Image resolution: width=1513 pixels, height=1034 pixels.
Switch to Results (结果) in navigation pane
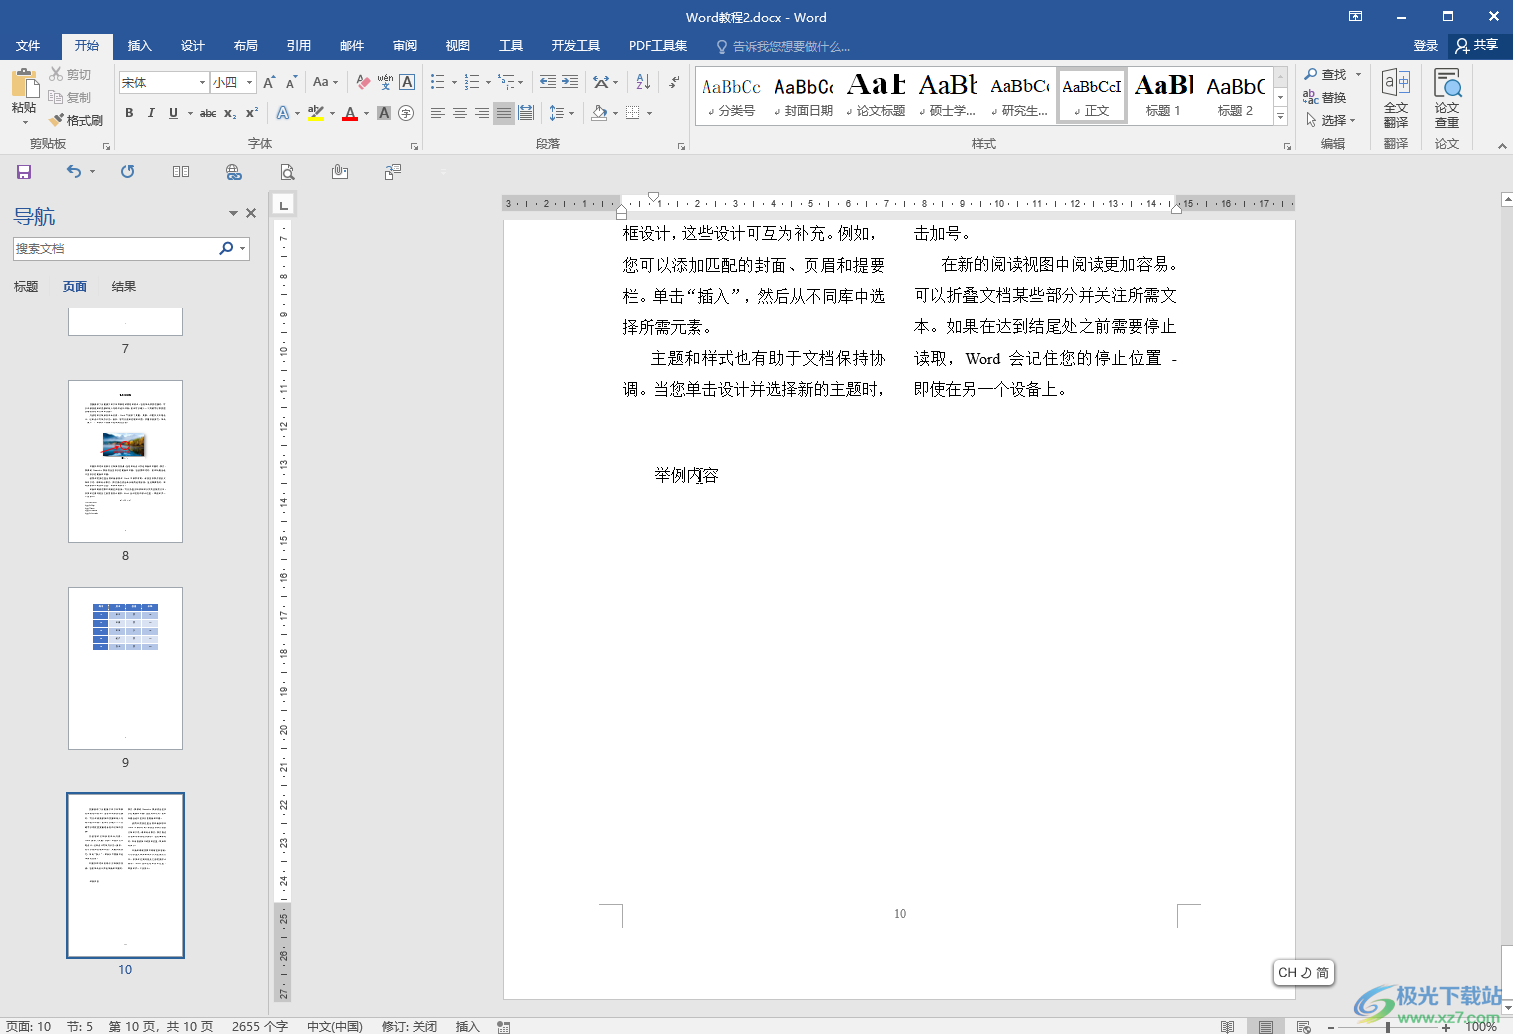124,287
